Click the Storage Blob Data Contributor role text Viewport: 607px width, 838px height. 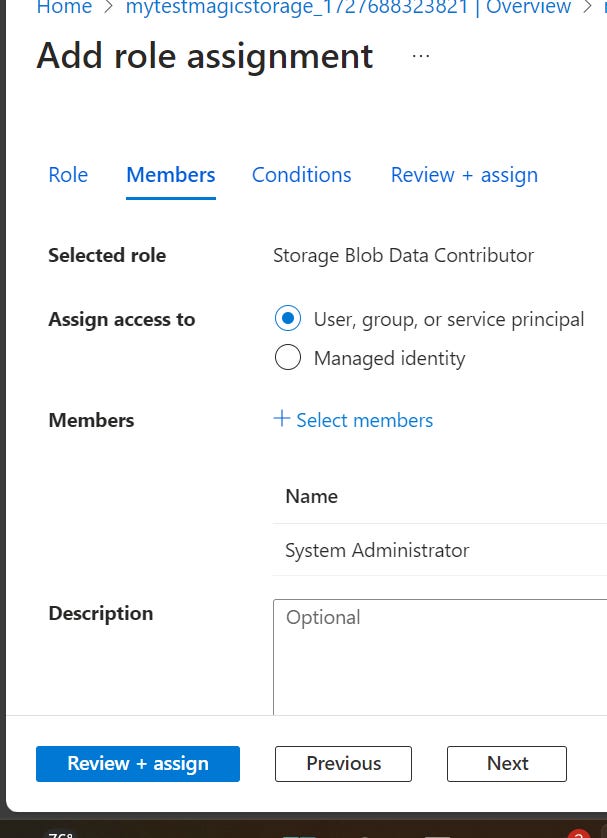click(x=403, y=255)
